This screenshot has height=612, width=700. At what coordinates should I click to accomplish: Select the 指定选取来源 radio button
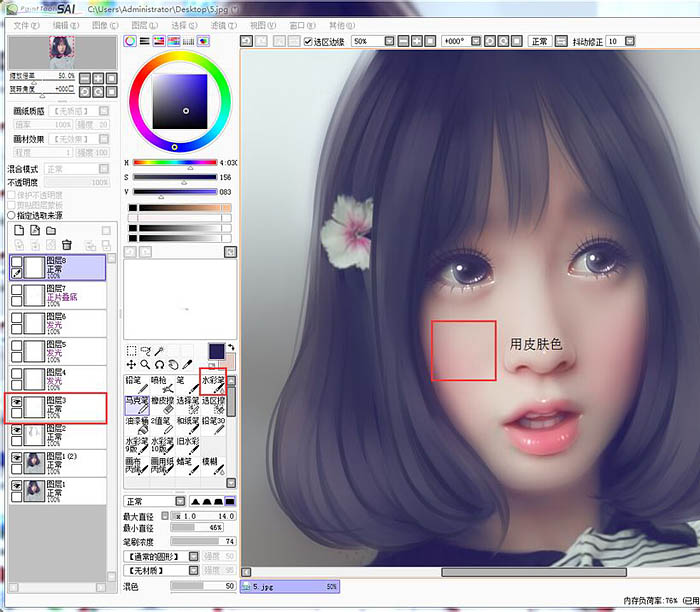point(11,215)
